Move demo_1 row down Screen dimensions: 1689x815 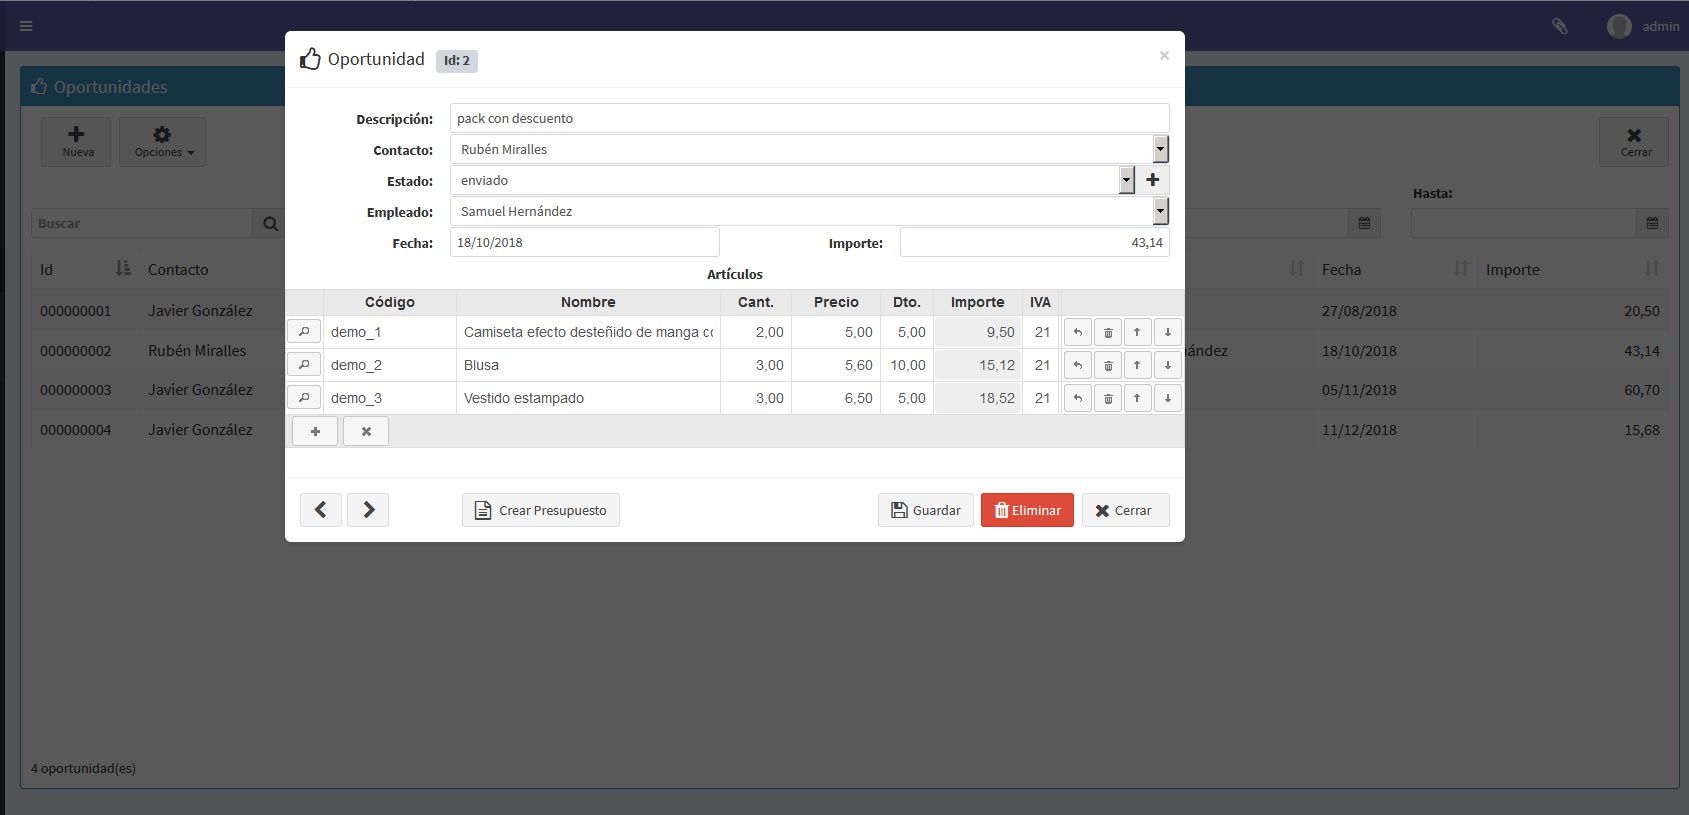click(1167, 332)
